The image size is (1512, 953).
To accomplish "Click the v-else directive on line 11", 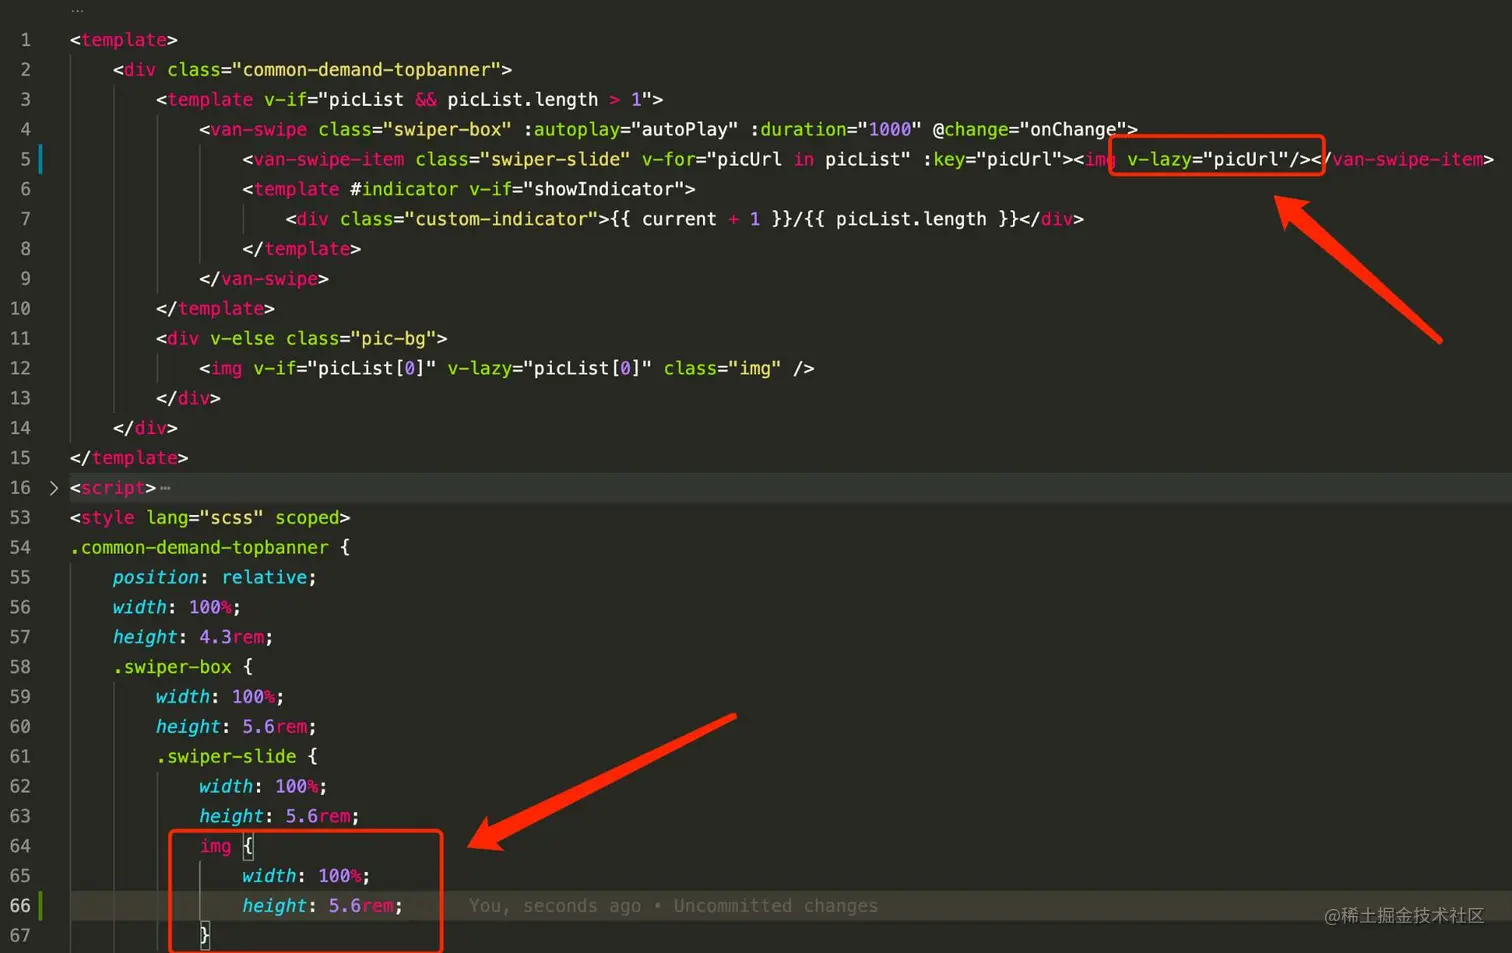I will click(242, 339).
